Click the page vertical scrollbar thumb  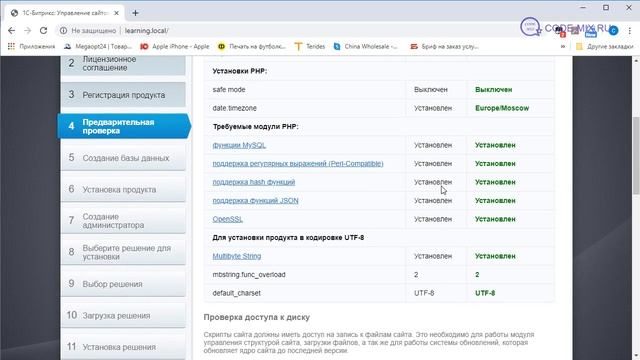[636, 155]
